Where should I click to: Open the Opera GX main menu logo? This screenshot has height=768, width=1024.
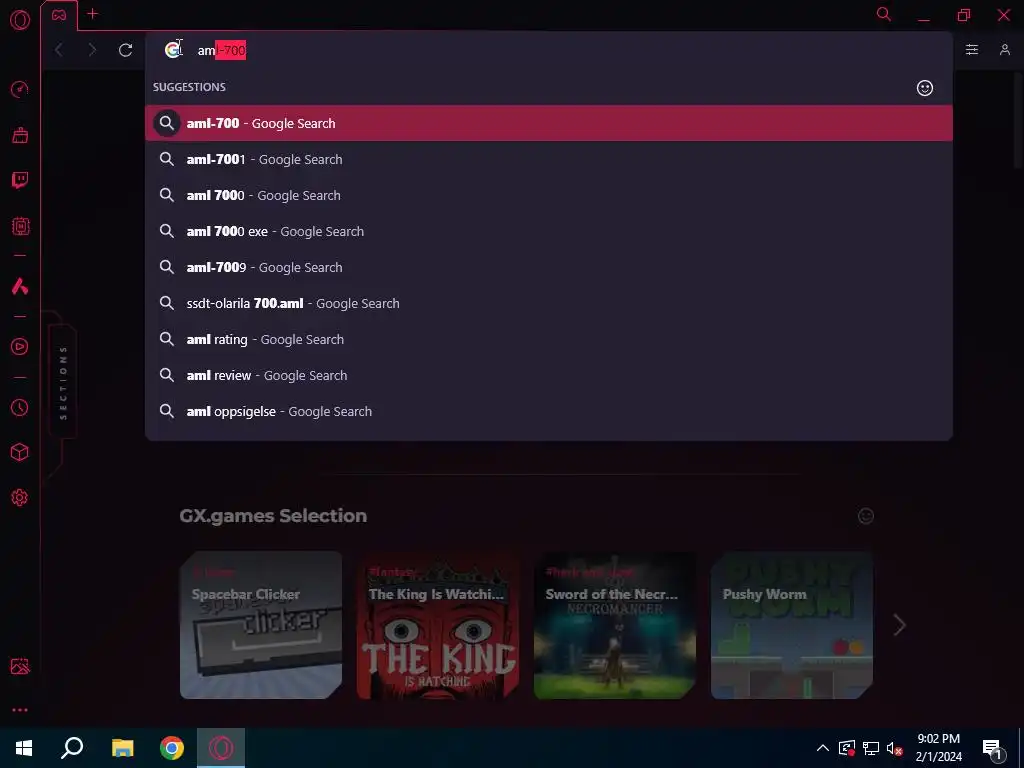click(20, 20)
